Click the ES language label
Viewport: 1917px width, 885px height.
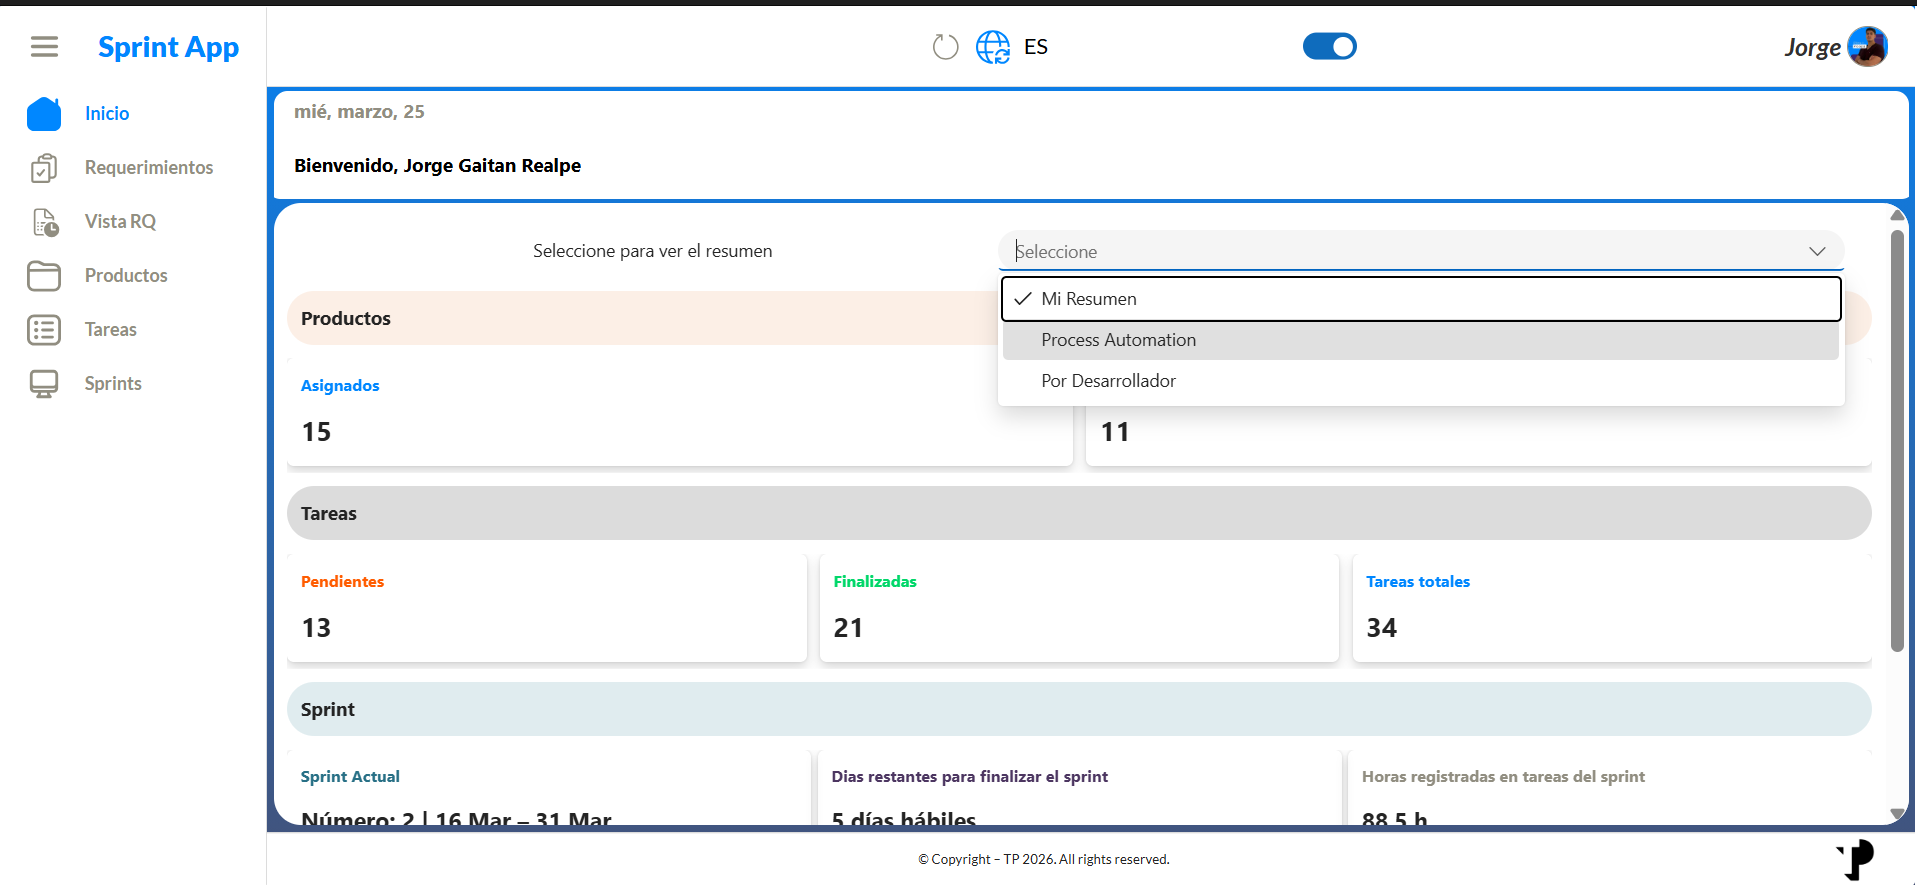pos(1036,47)
